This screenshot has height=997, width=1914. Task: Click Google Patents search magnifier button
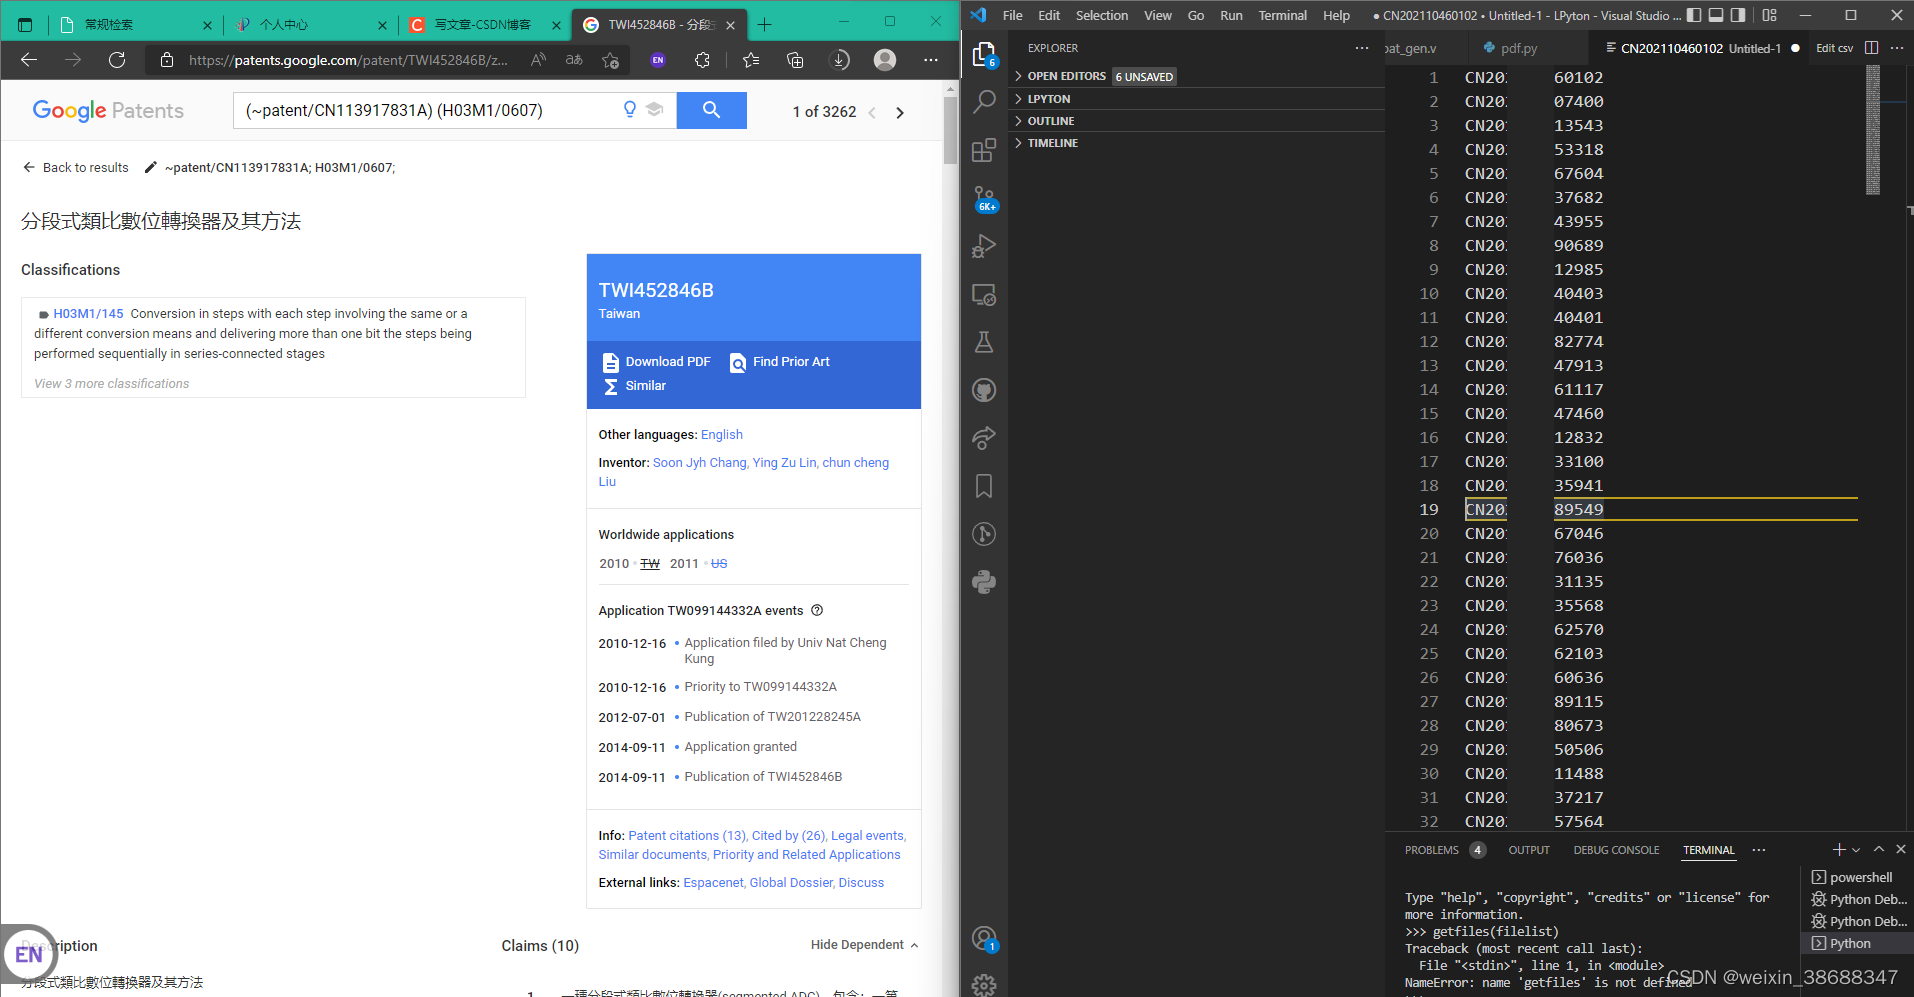711,110
